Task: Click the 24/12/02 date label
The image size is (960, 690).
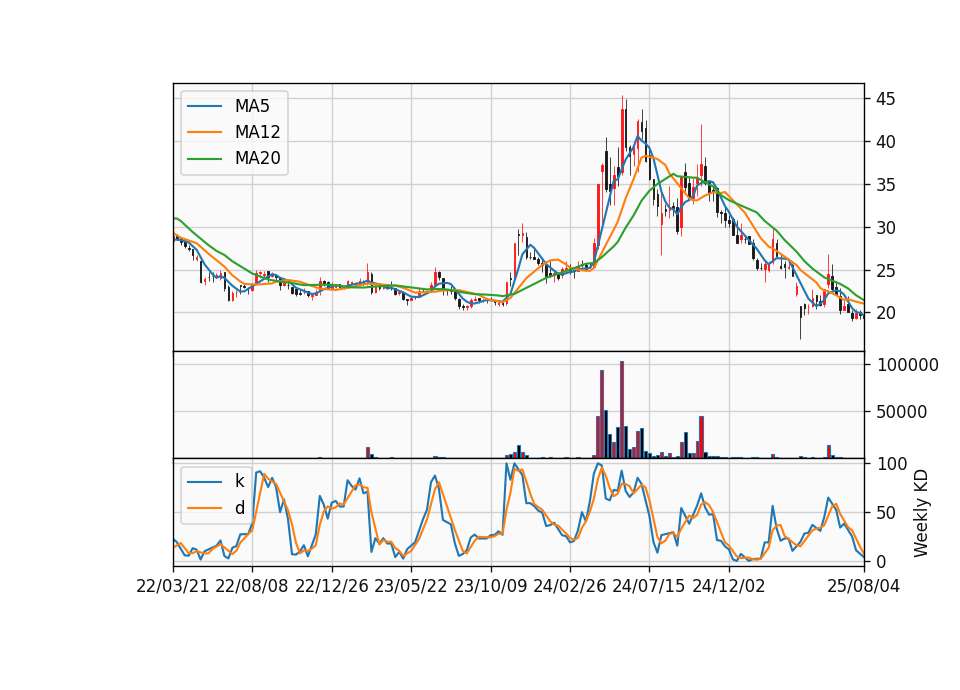Action: pyautogui.click(x=729, y=587)
